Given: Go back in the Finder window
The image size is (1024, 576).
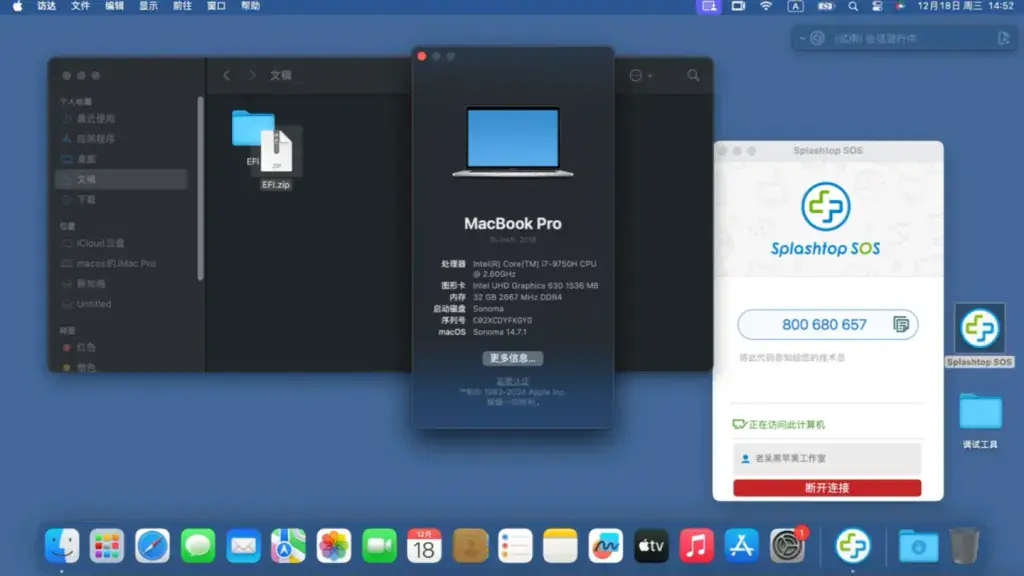Looking at the screenshot, I should point(227,76).
